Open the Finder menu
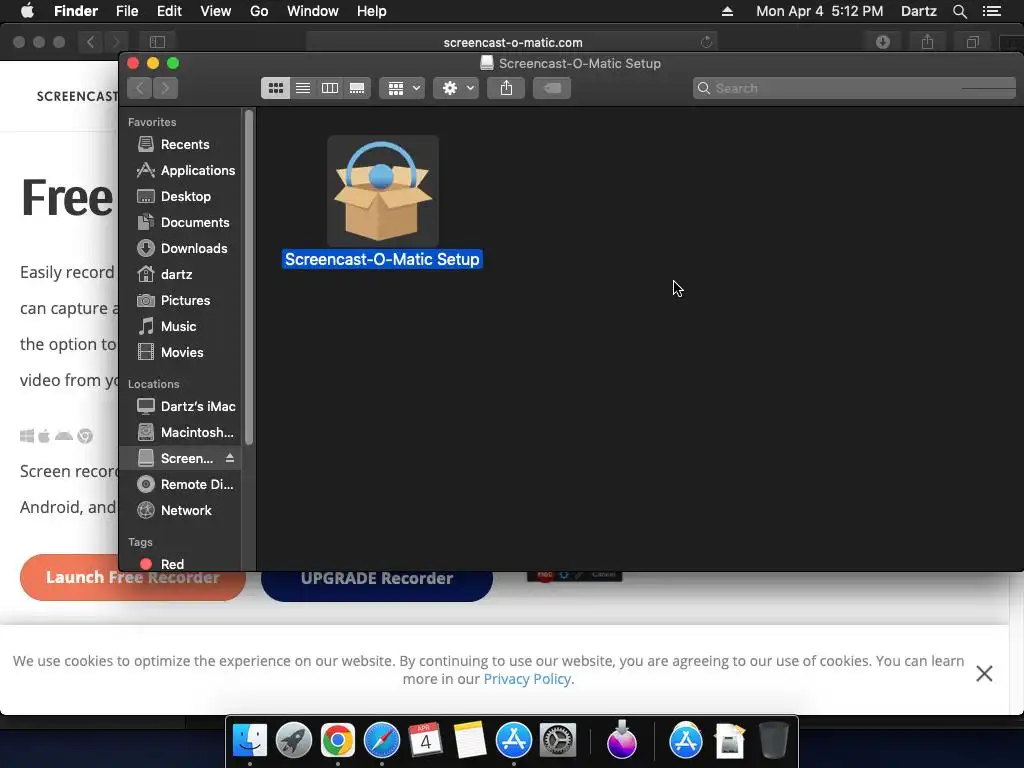This screenshot has width=1024, height=768. coord(76,11)
